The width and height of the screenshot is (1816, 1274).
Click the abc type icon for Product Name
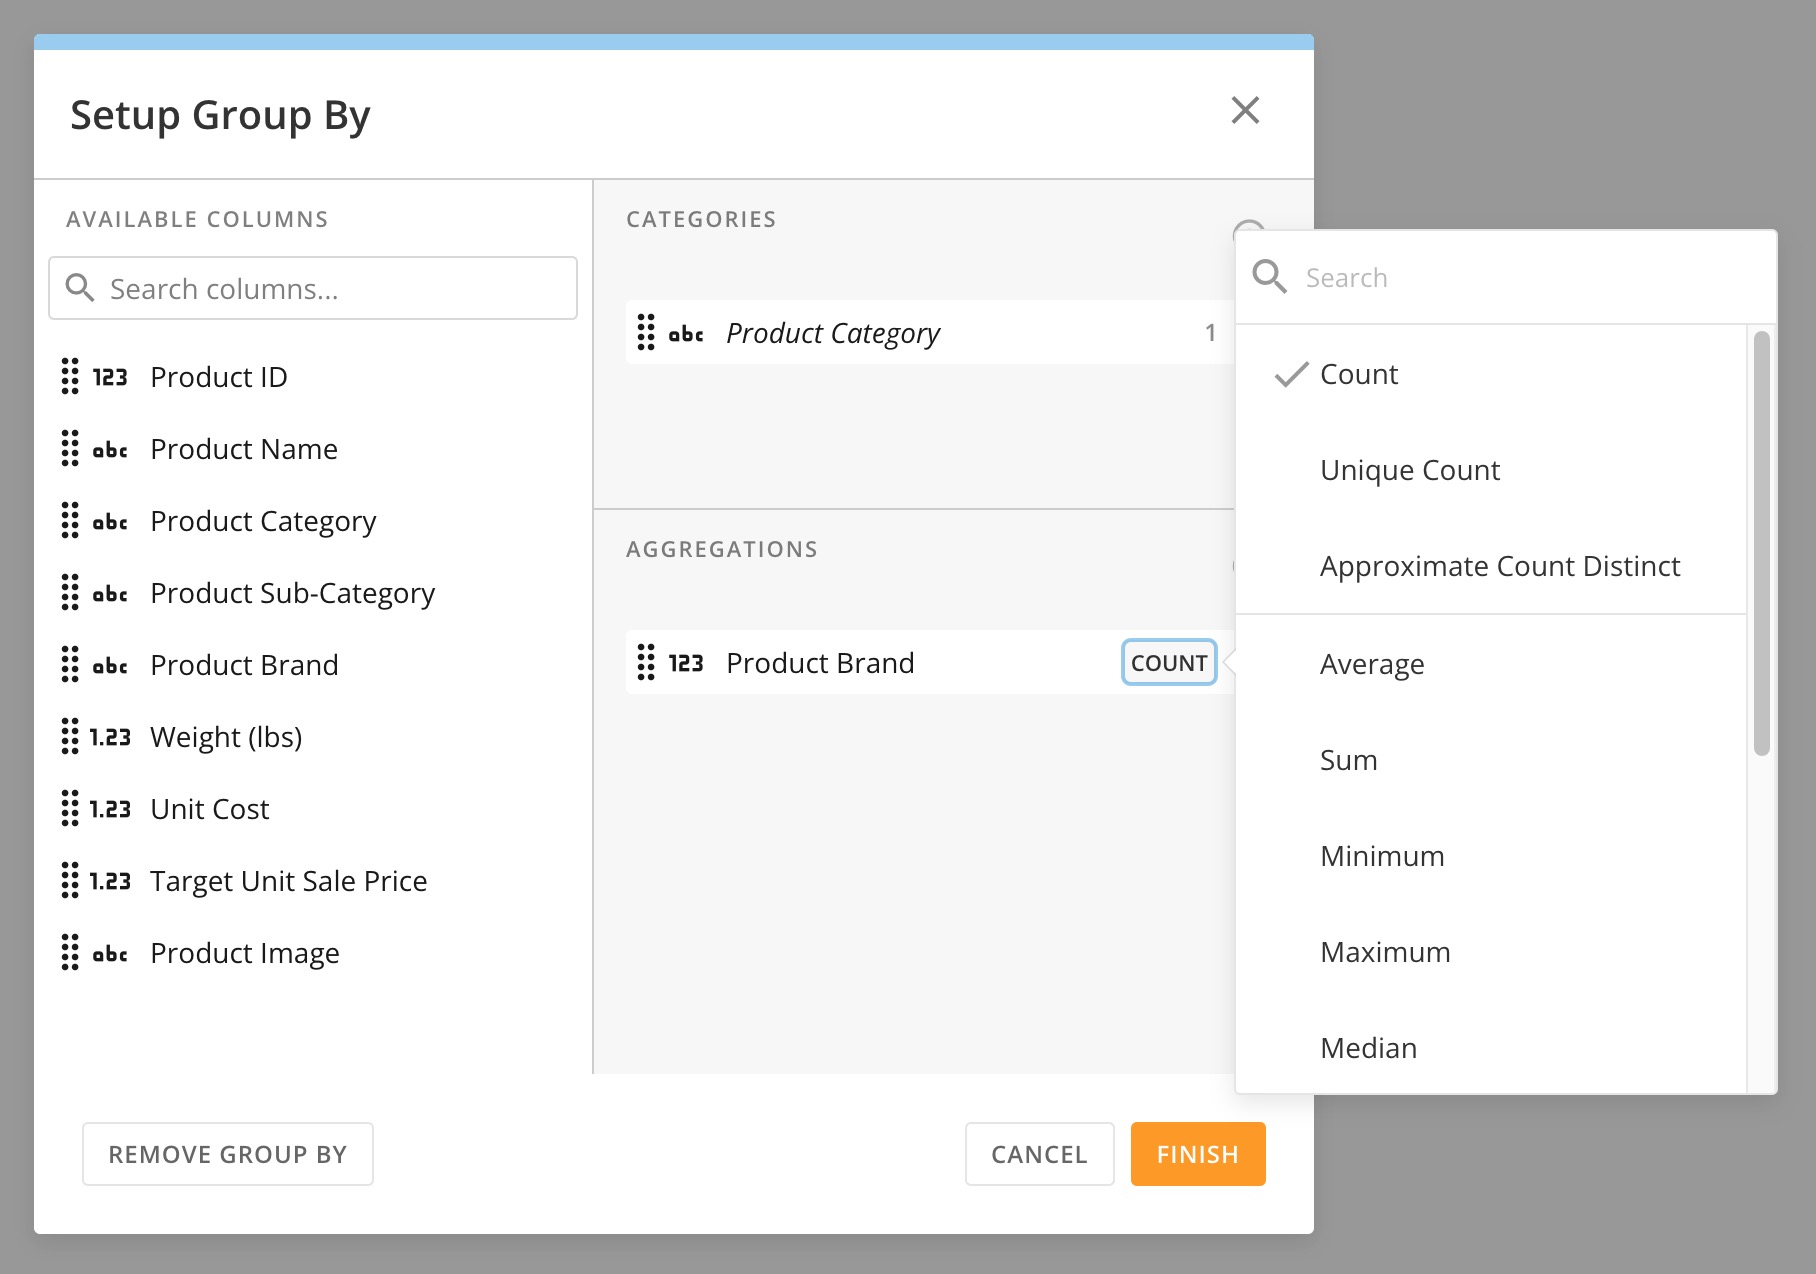[x=110, y=450]
